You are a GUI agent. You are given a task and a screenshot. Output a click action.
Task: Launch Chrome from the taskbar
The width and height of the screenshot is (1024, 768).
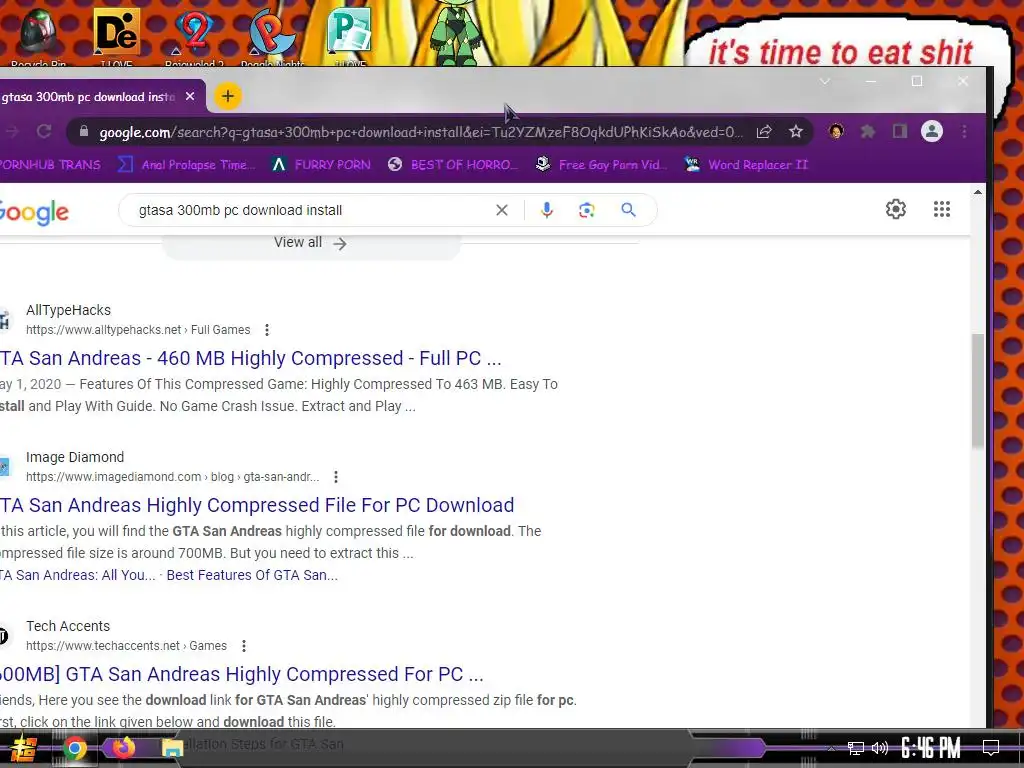[x=75, y=748]
